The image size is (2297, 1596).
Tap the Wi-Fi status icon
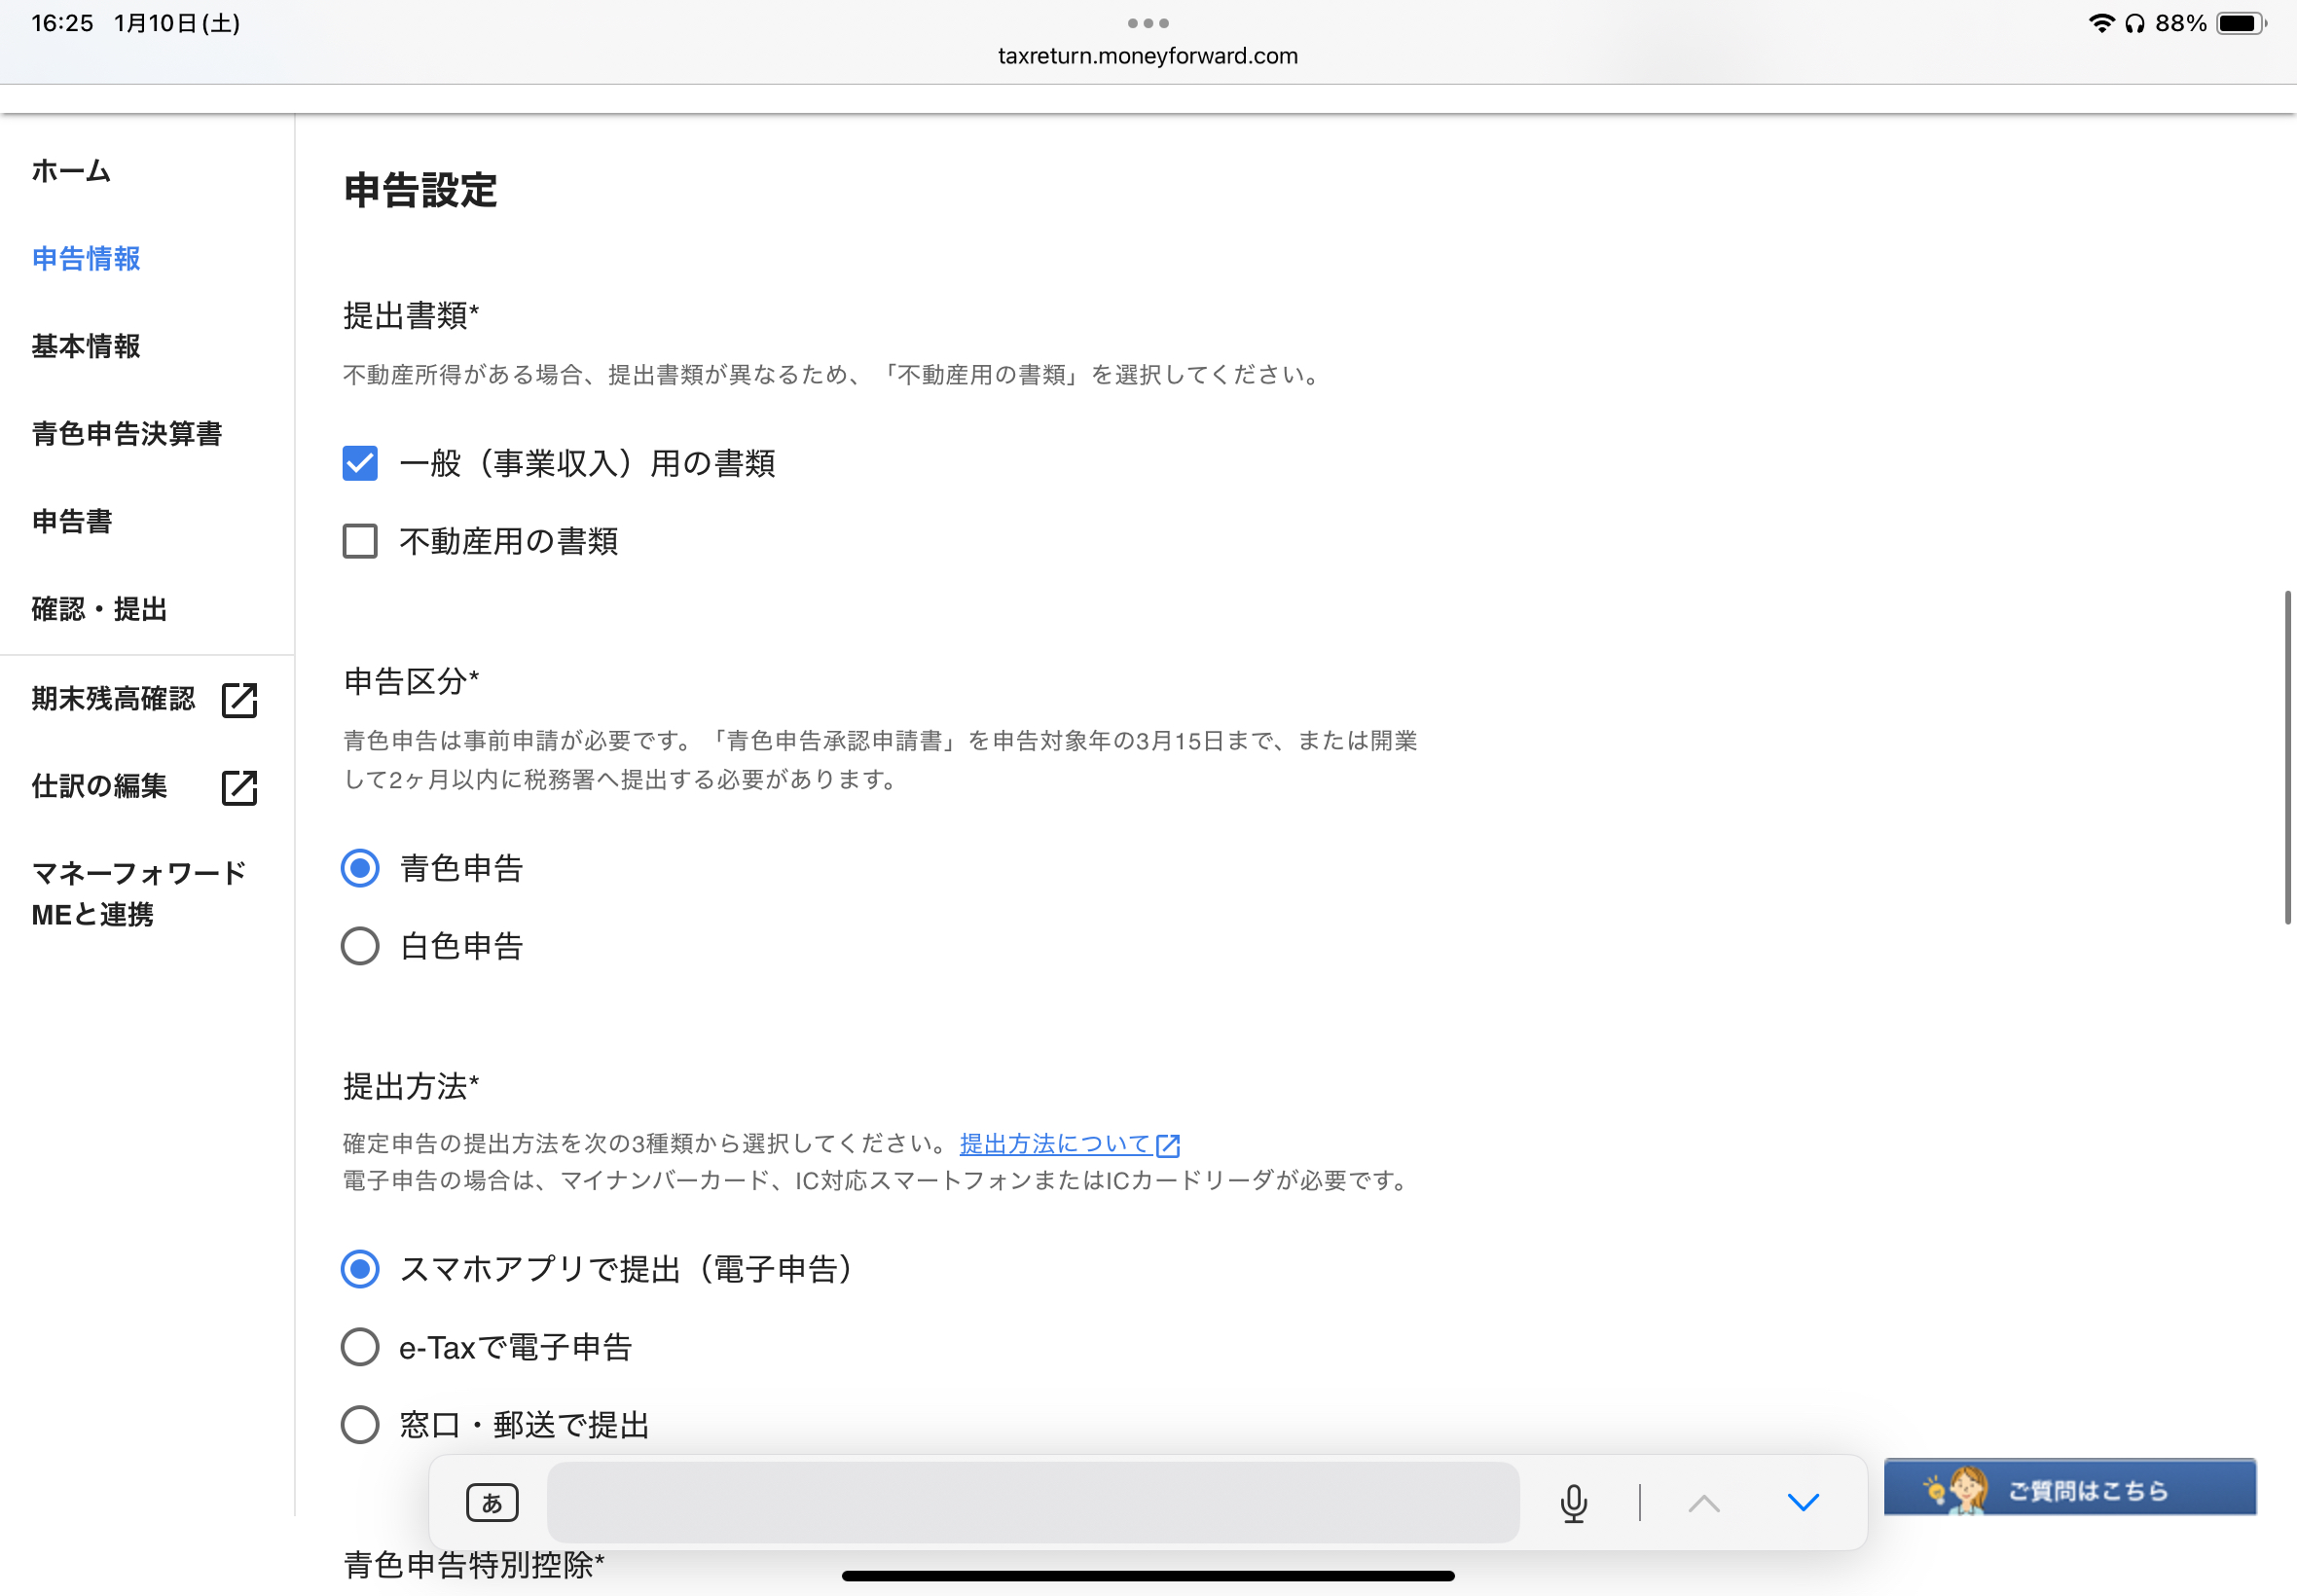(x=2101, y=23)
